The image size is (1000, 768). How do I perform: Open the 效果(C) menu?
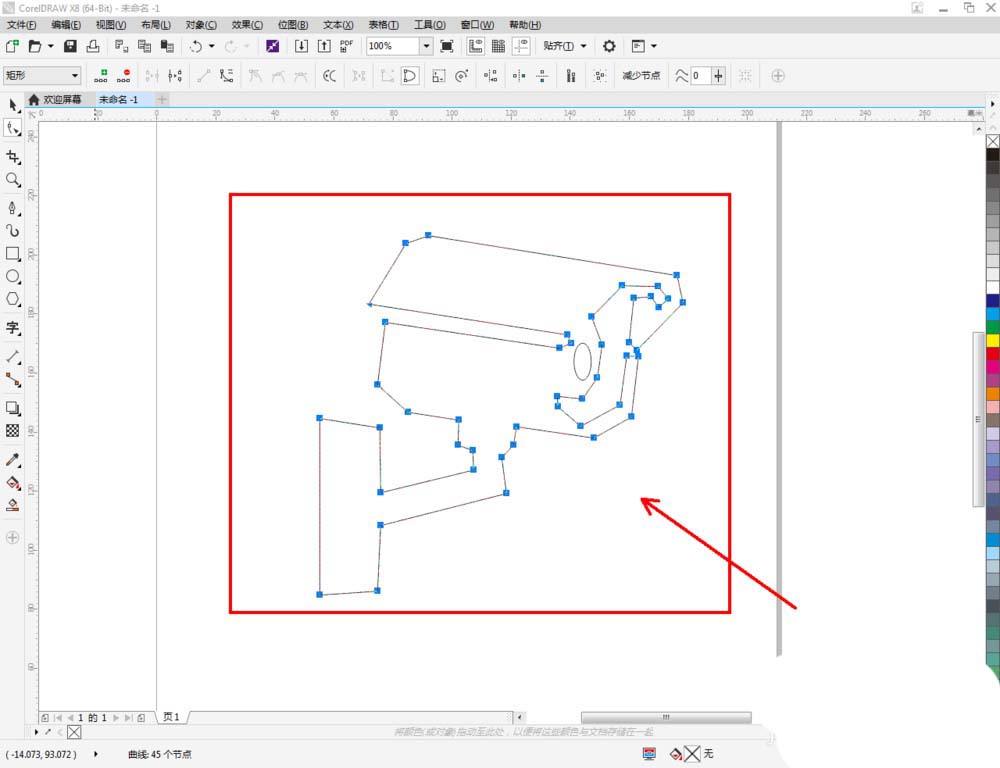point(247,25)
